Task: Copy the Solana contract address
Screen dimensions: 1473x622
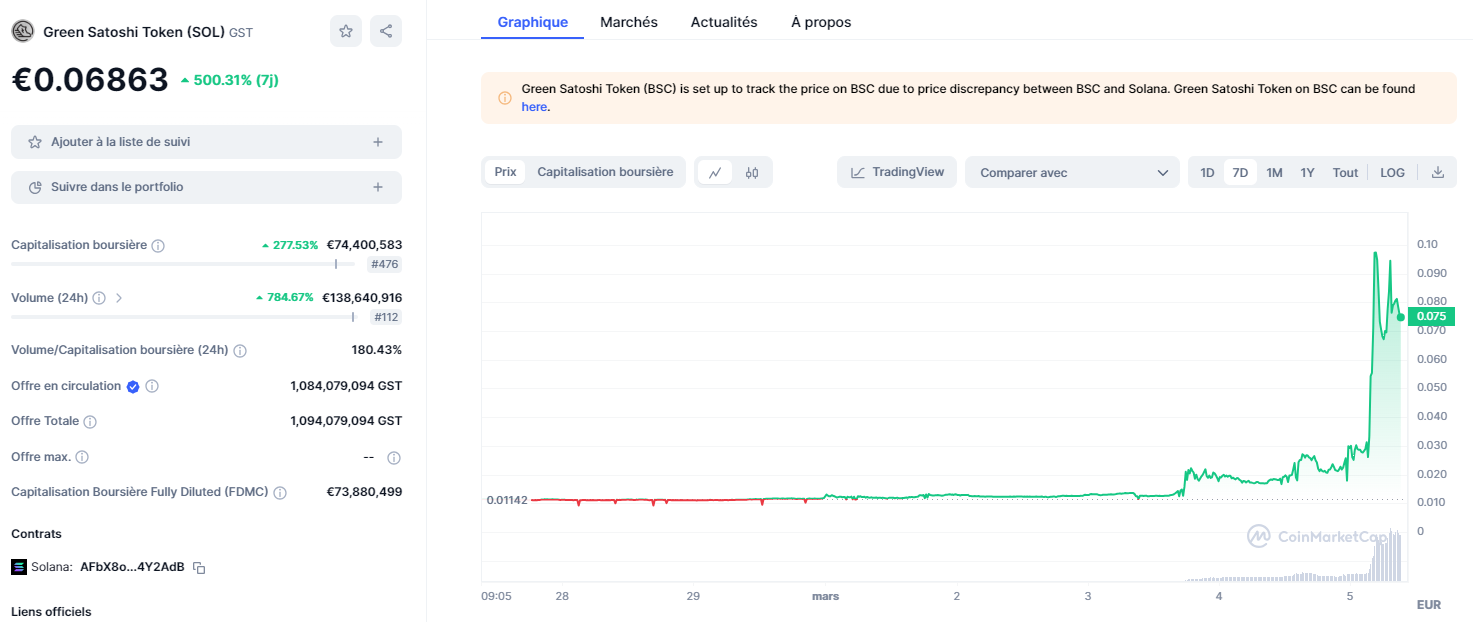Action: tap(199, 568)
